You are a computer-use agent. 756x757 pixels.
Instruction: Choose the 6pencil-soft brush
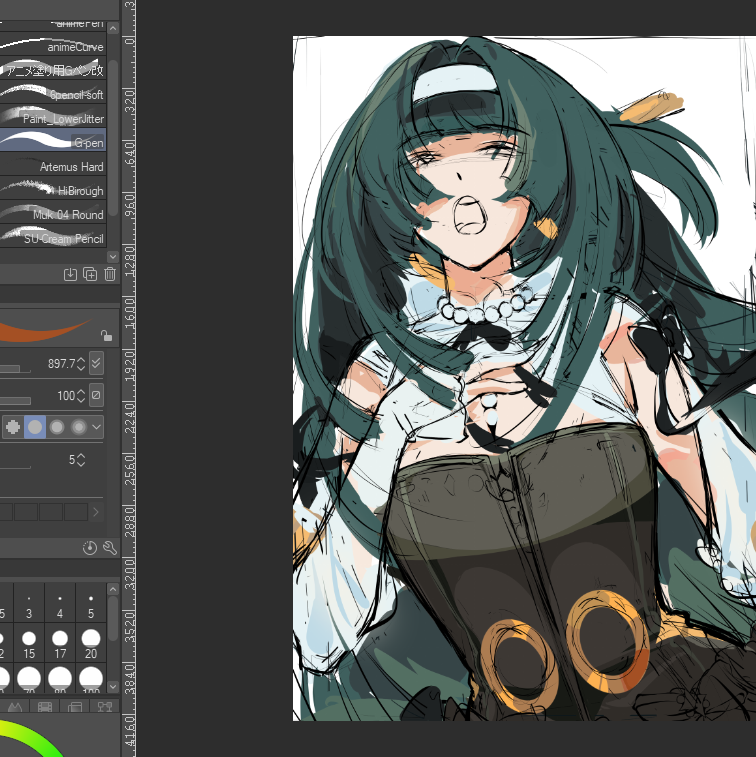53,93
